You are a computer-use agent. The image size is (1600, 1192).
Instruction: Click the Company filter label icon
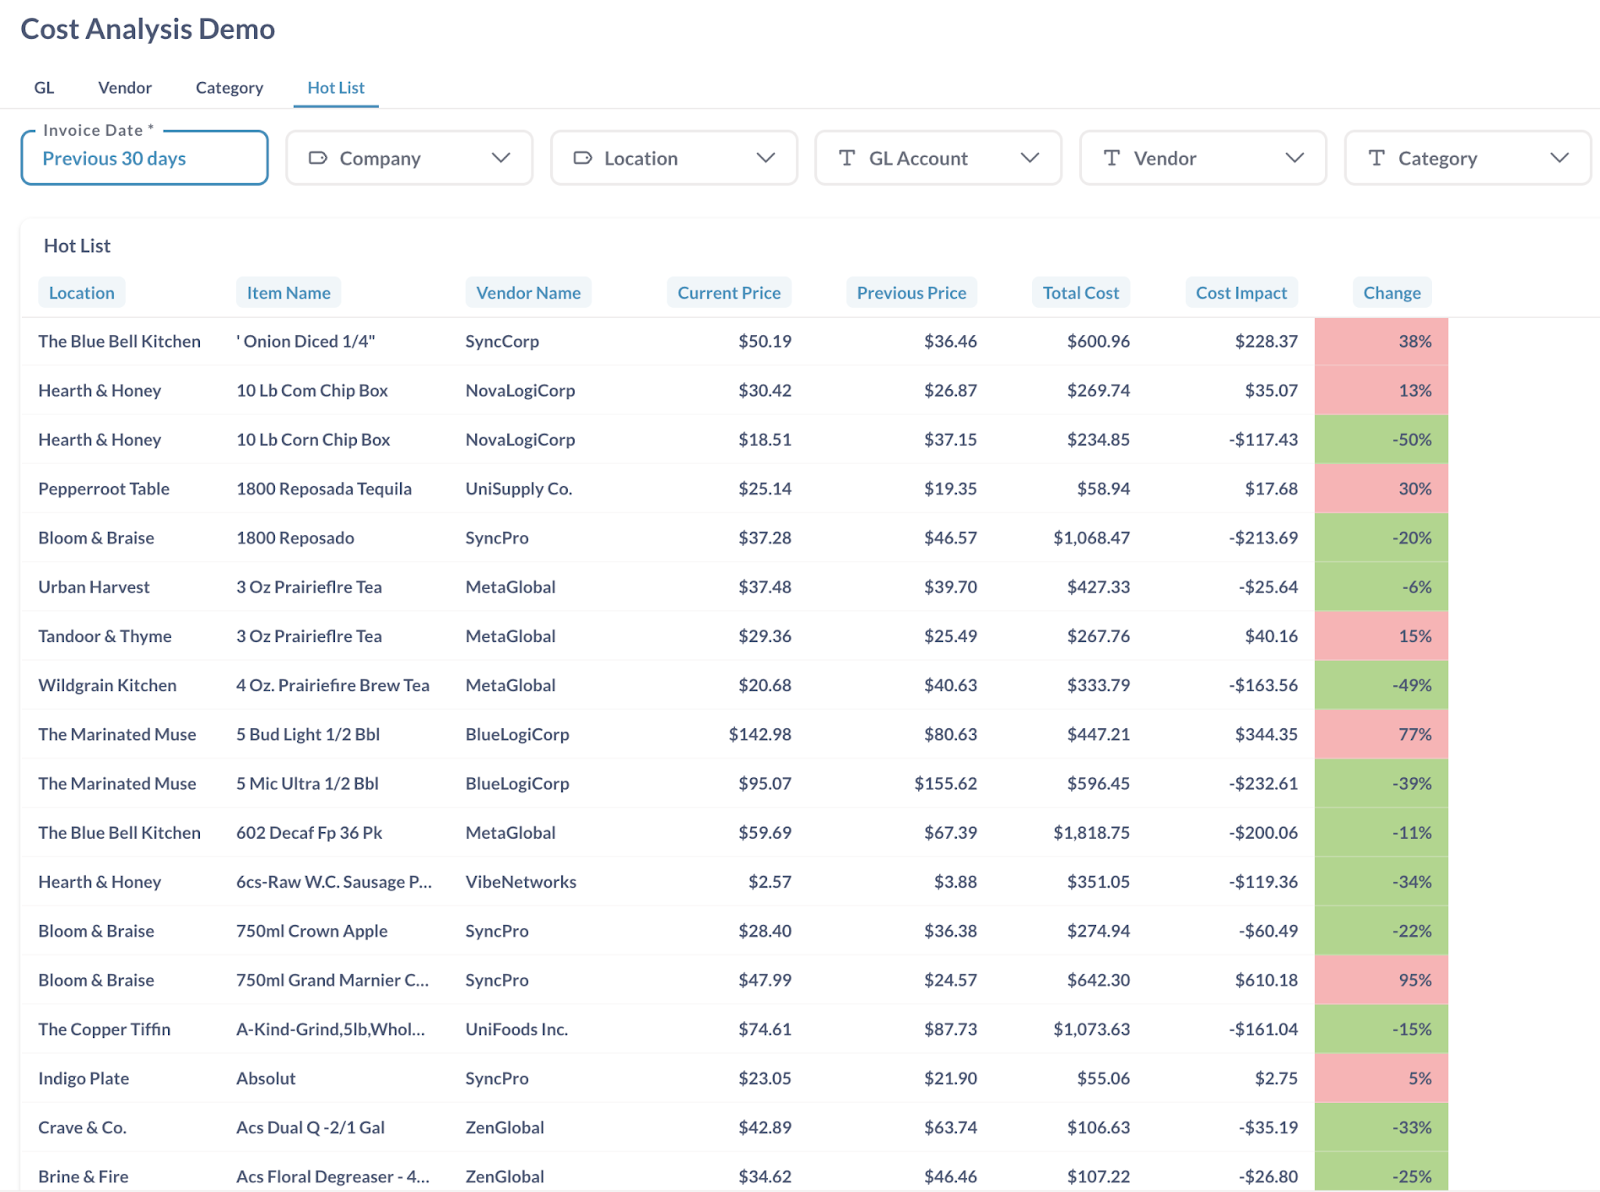318,158
